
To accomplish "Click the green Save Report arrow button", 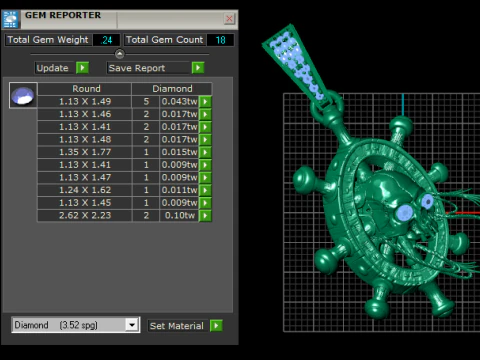I will tap(198, 68).
